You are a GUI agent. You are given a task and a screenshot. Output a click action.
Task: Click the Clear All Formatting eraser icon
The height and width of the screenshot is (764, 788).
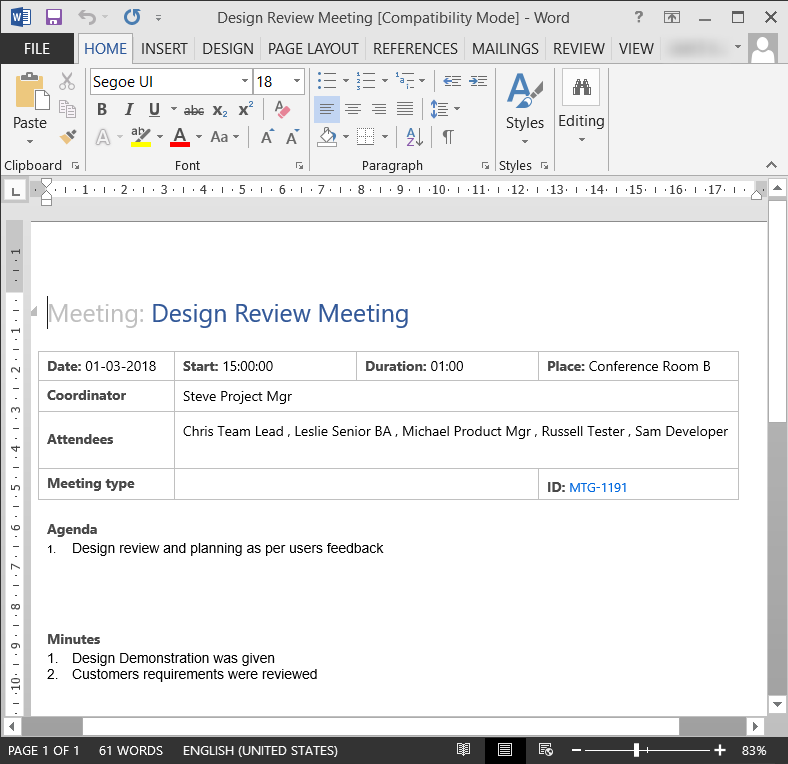282,110
